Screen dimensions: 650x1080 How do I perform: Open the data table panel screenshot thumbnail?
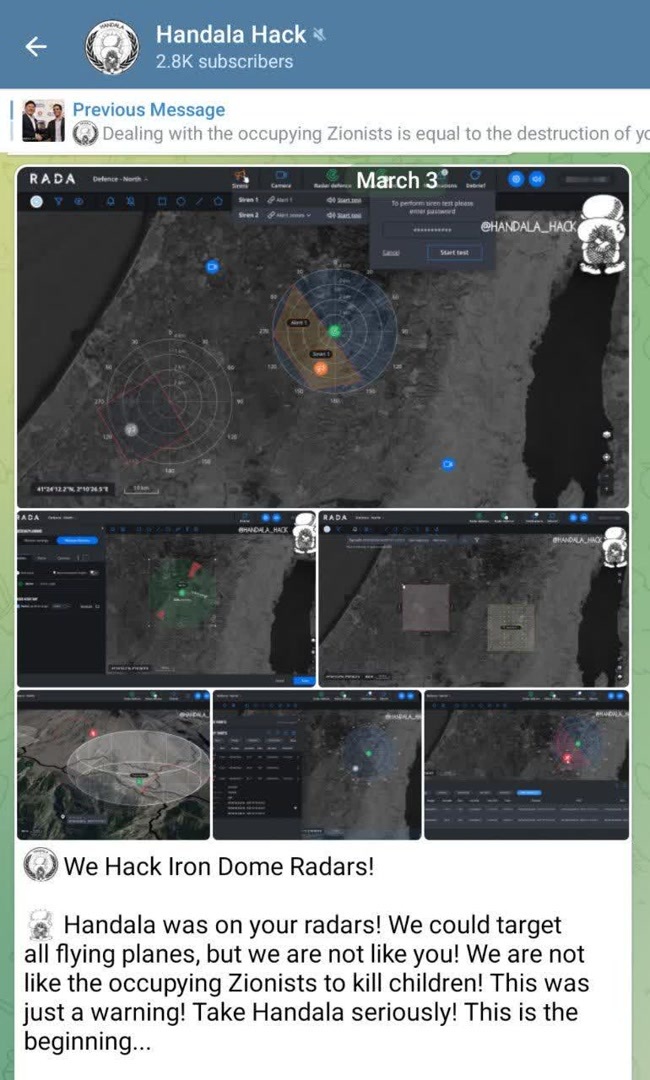tap(317, 765)
